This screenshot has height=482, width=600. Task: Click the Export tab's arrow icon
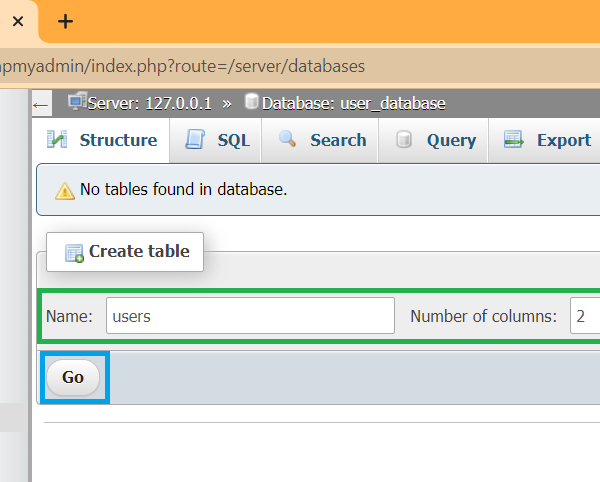pyautogui.click(x=514, y=140)
